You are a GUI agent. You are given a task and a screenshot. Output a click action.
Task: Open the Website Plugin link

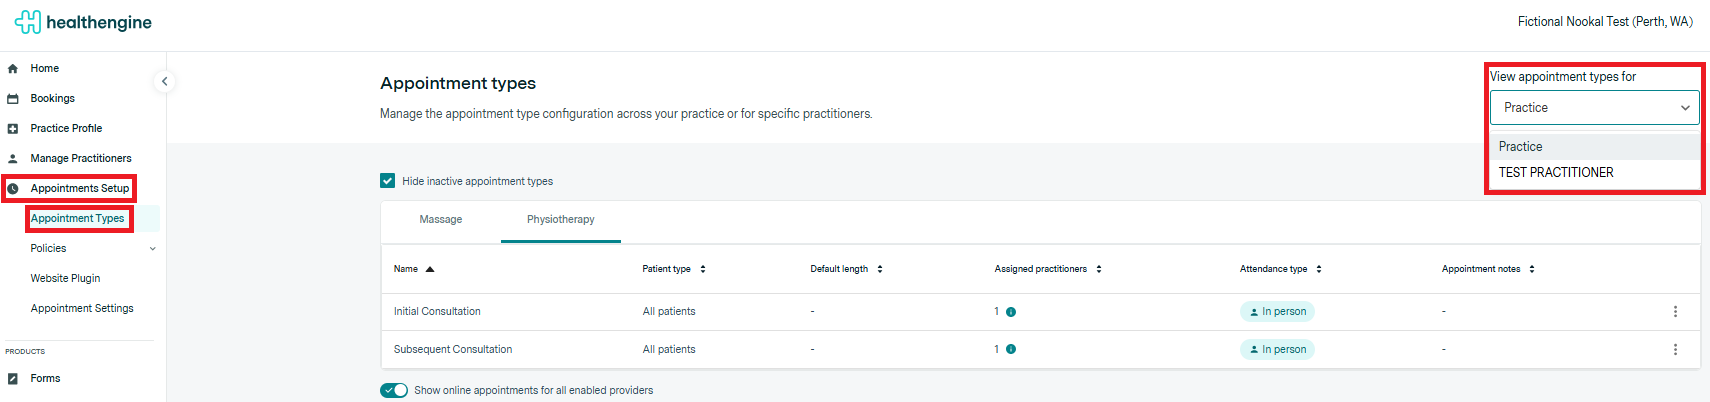(65, 279)
